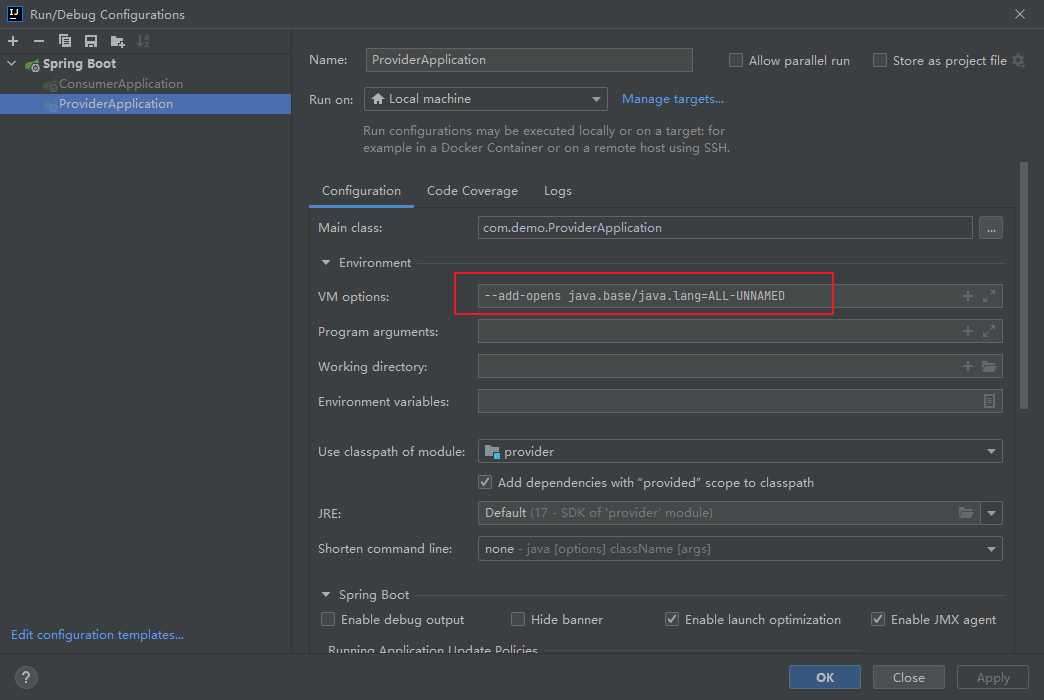The width and height of the screenshot is (1044, 700).
Task: Open the Code Coverage tab
Action: [x=472, y=191]
